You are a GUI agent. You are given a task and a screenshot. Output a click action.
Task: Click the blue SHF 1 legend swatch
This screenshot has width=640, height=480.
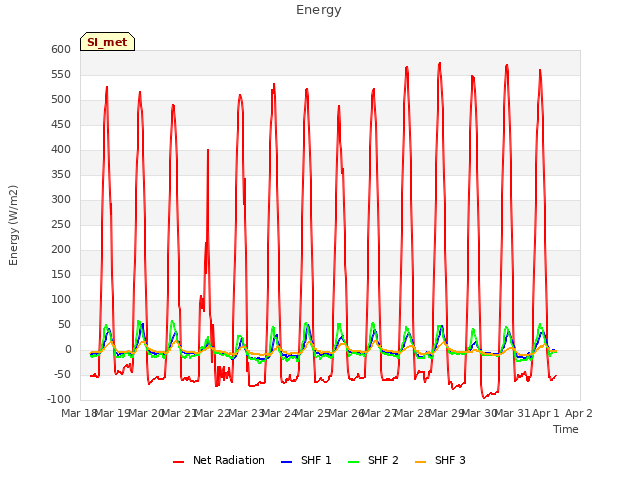point(287,462)
